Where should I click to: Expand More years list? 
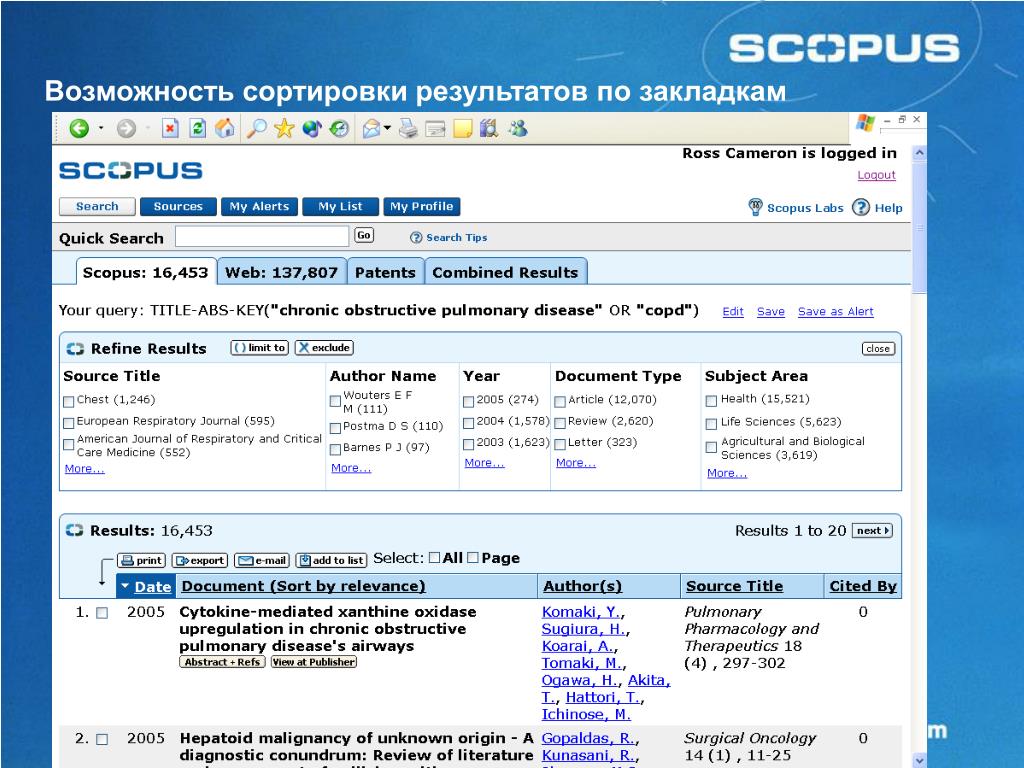pos(484,462)
